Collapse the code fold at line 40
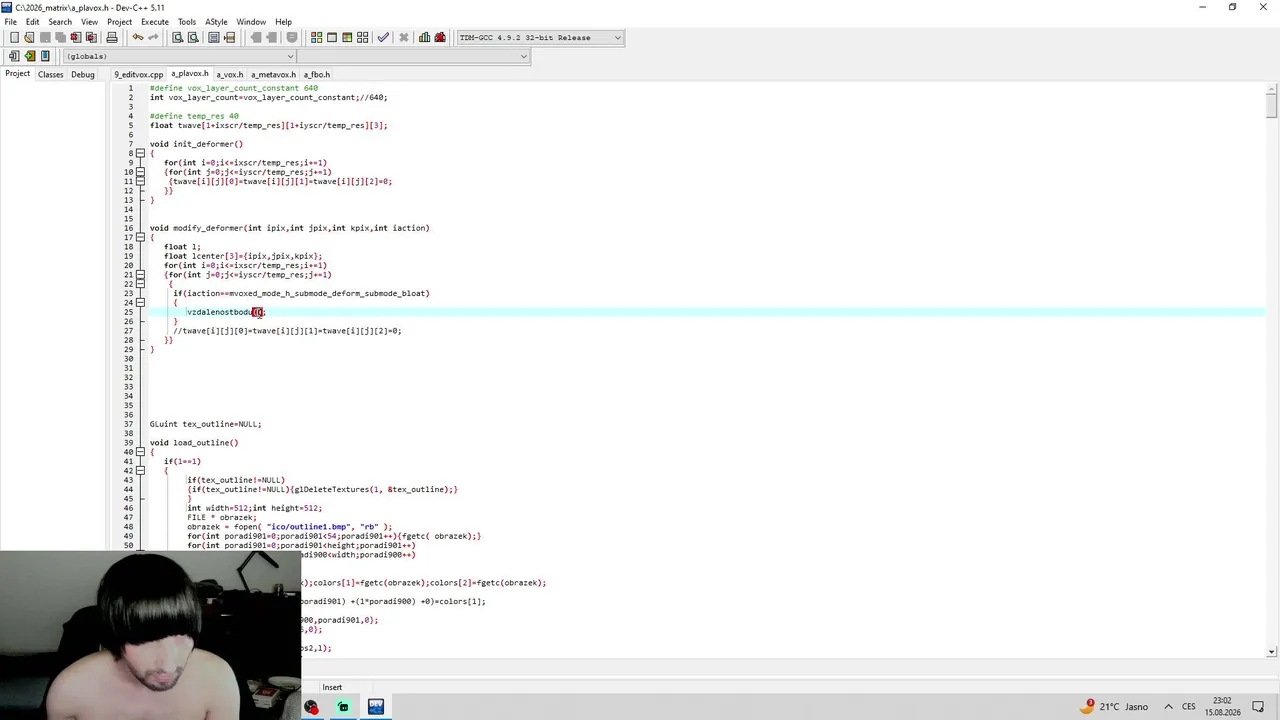The image size is (1280, 720). [140, 452]
